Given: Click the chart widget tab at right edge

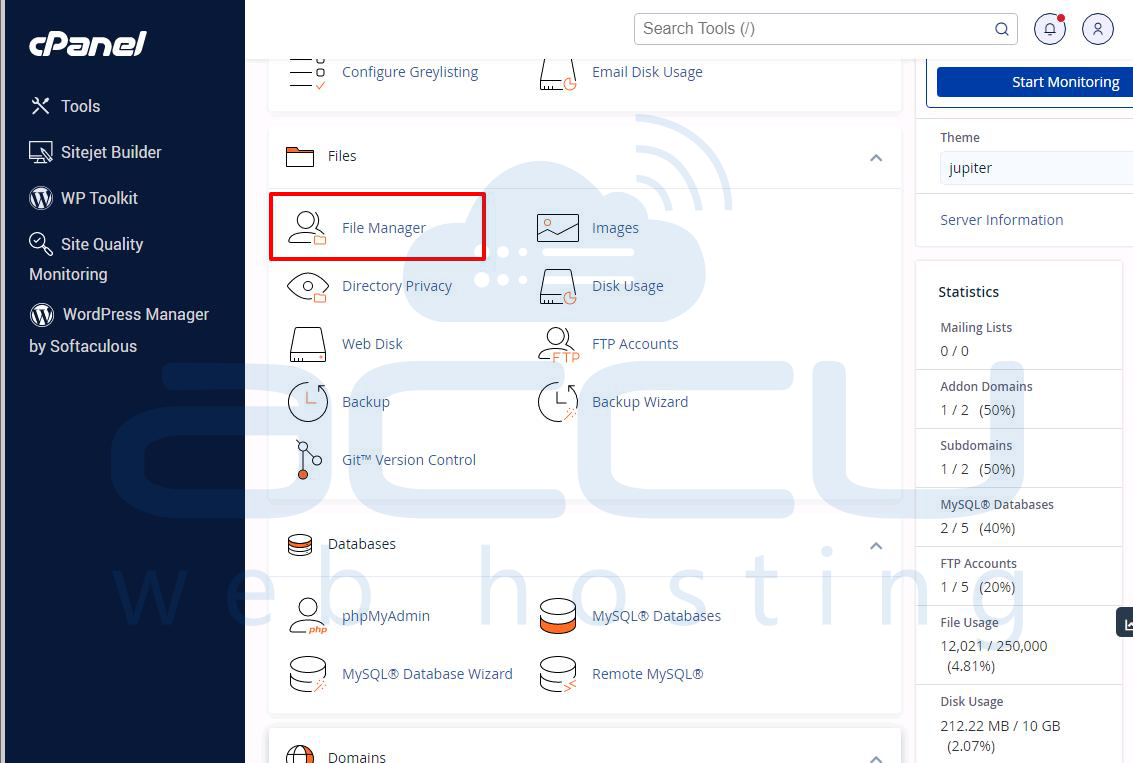Looking at the screenshot, I should [1125, 623].
